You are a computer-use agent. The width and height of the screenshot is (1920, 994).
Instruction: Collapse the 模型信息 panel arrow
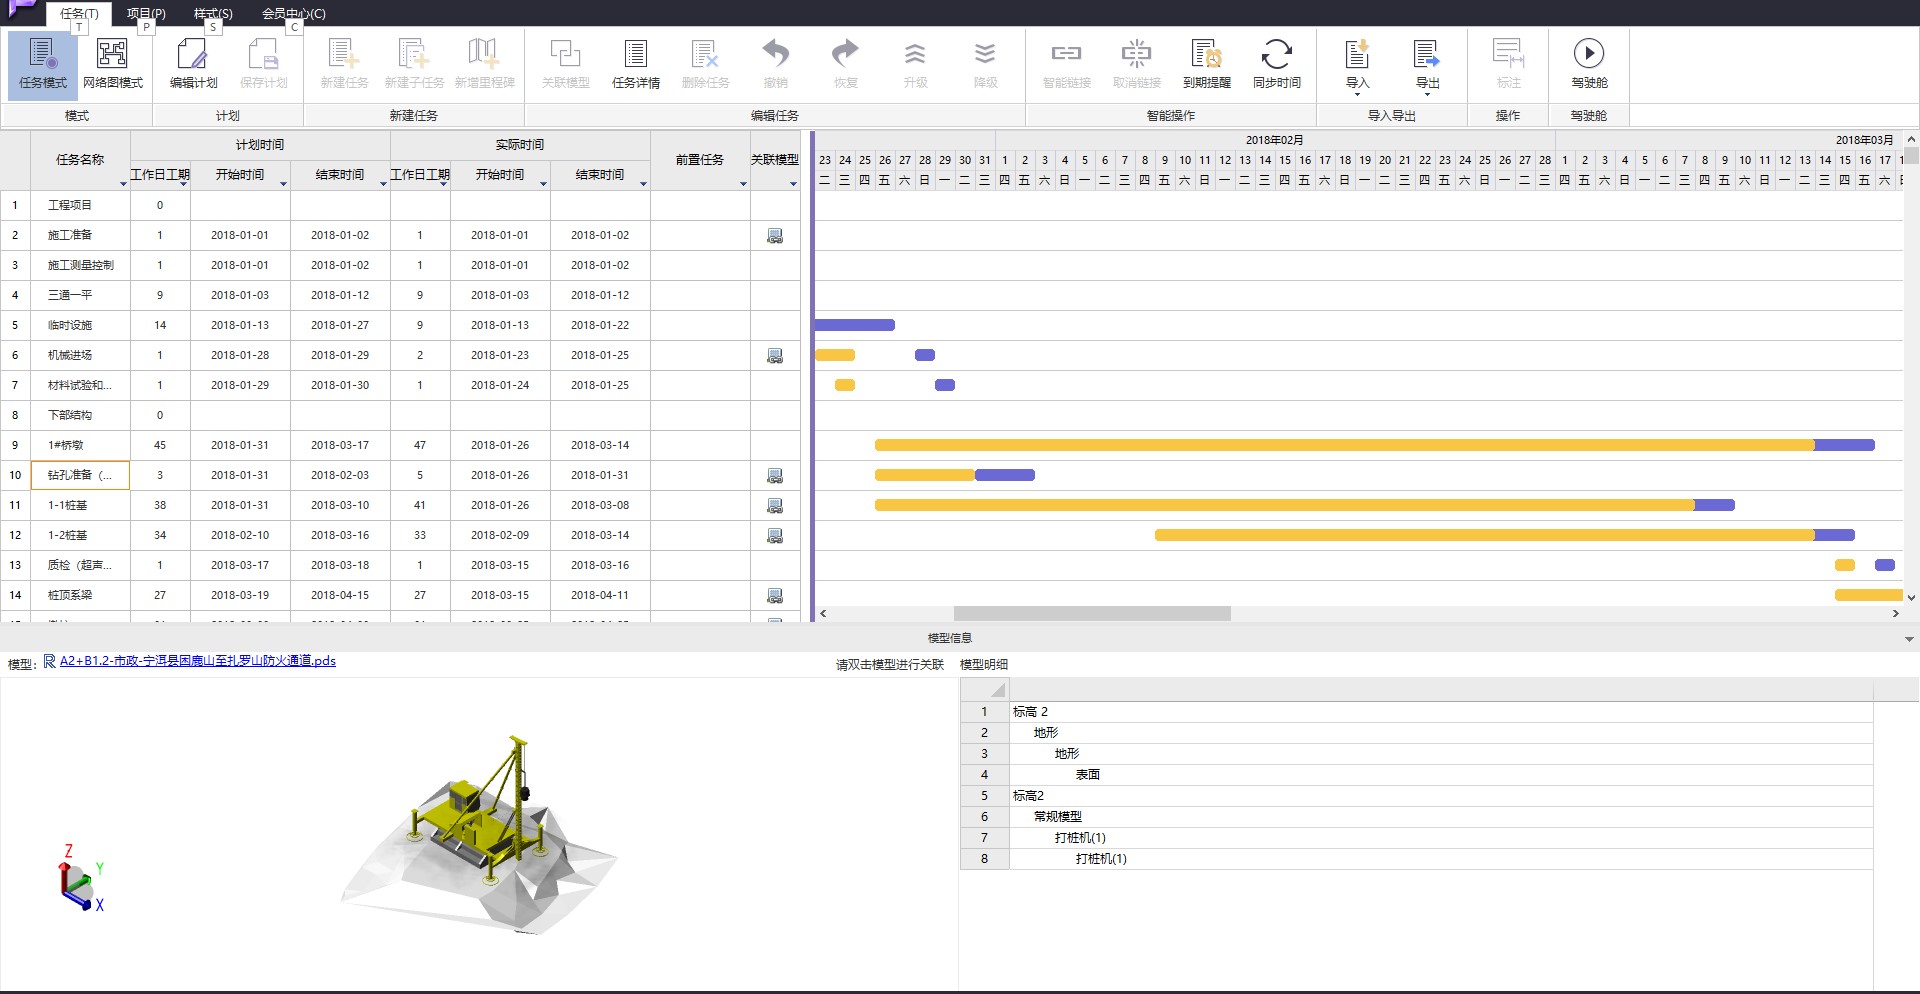pos(1909,639)
